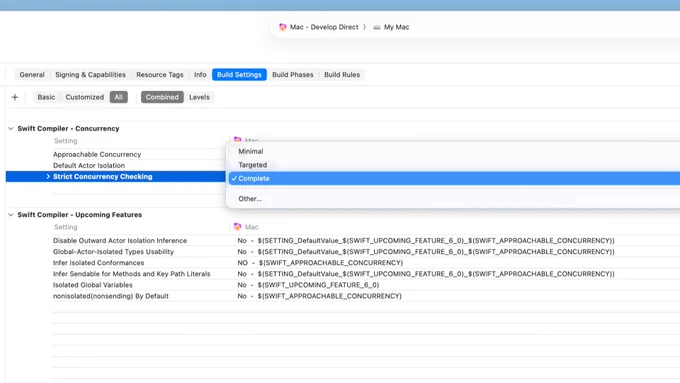Select the checked Complete option
The image size is (680, 383).
(453, 178)
